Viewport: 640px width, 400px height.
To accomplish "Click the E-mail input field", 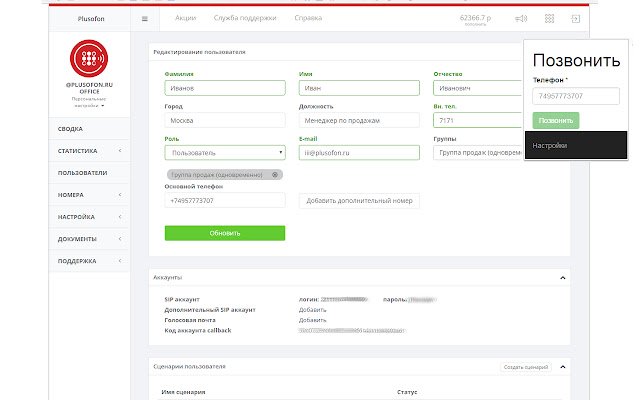I will 359,153.
